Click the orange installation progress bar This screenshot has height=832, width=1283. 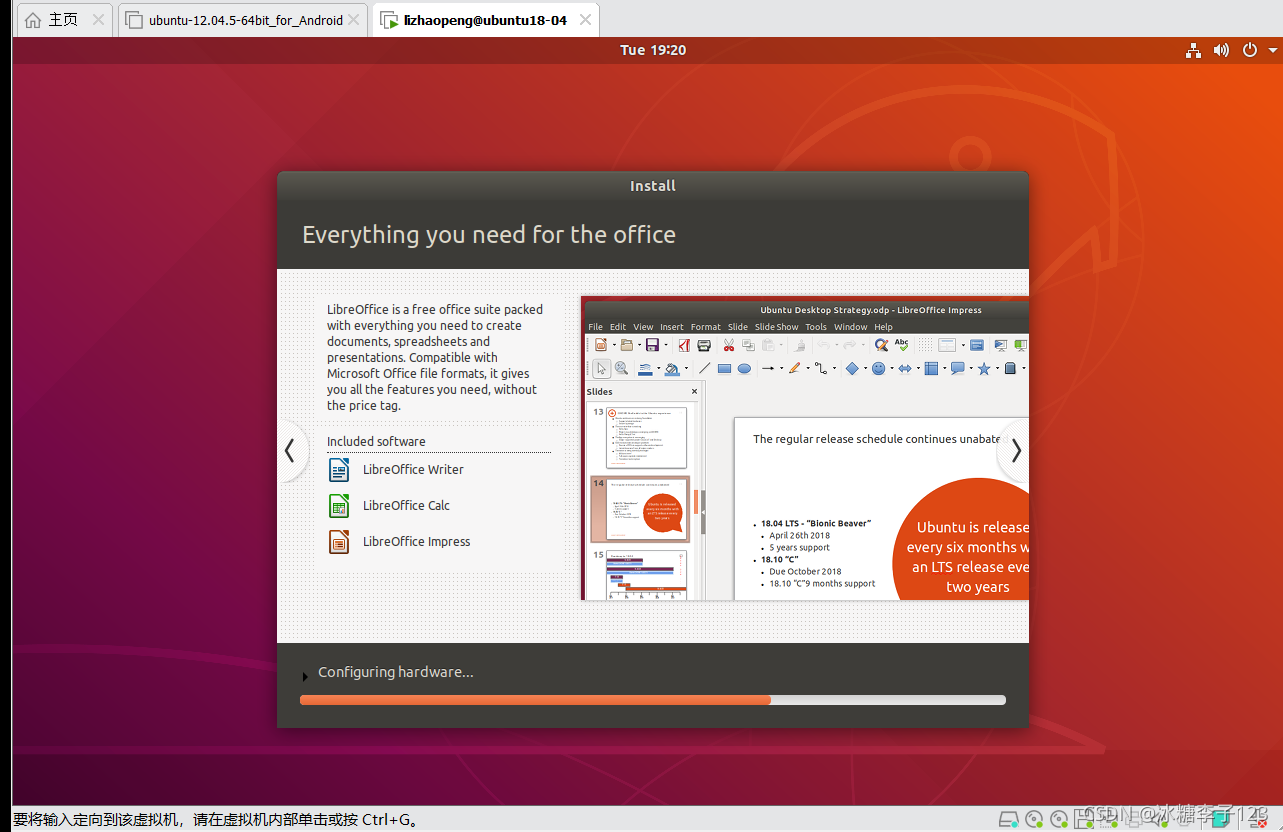pos(653,700)
